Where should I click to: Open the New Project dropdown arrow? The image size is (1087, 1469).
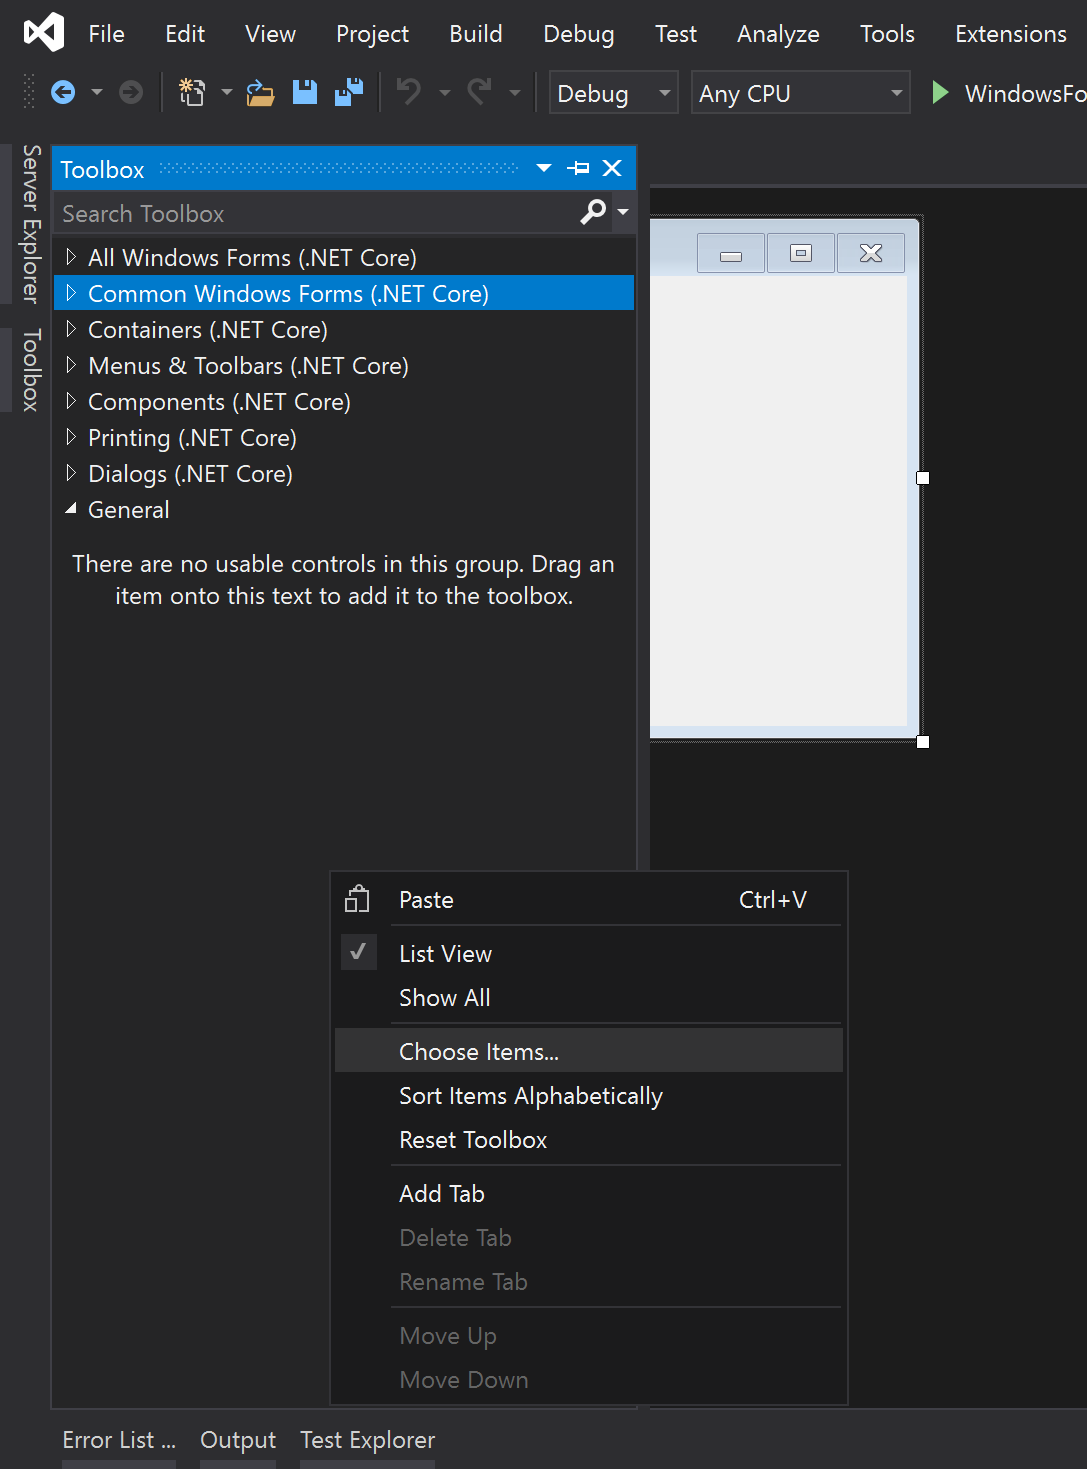227,93
